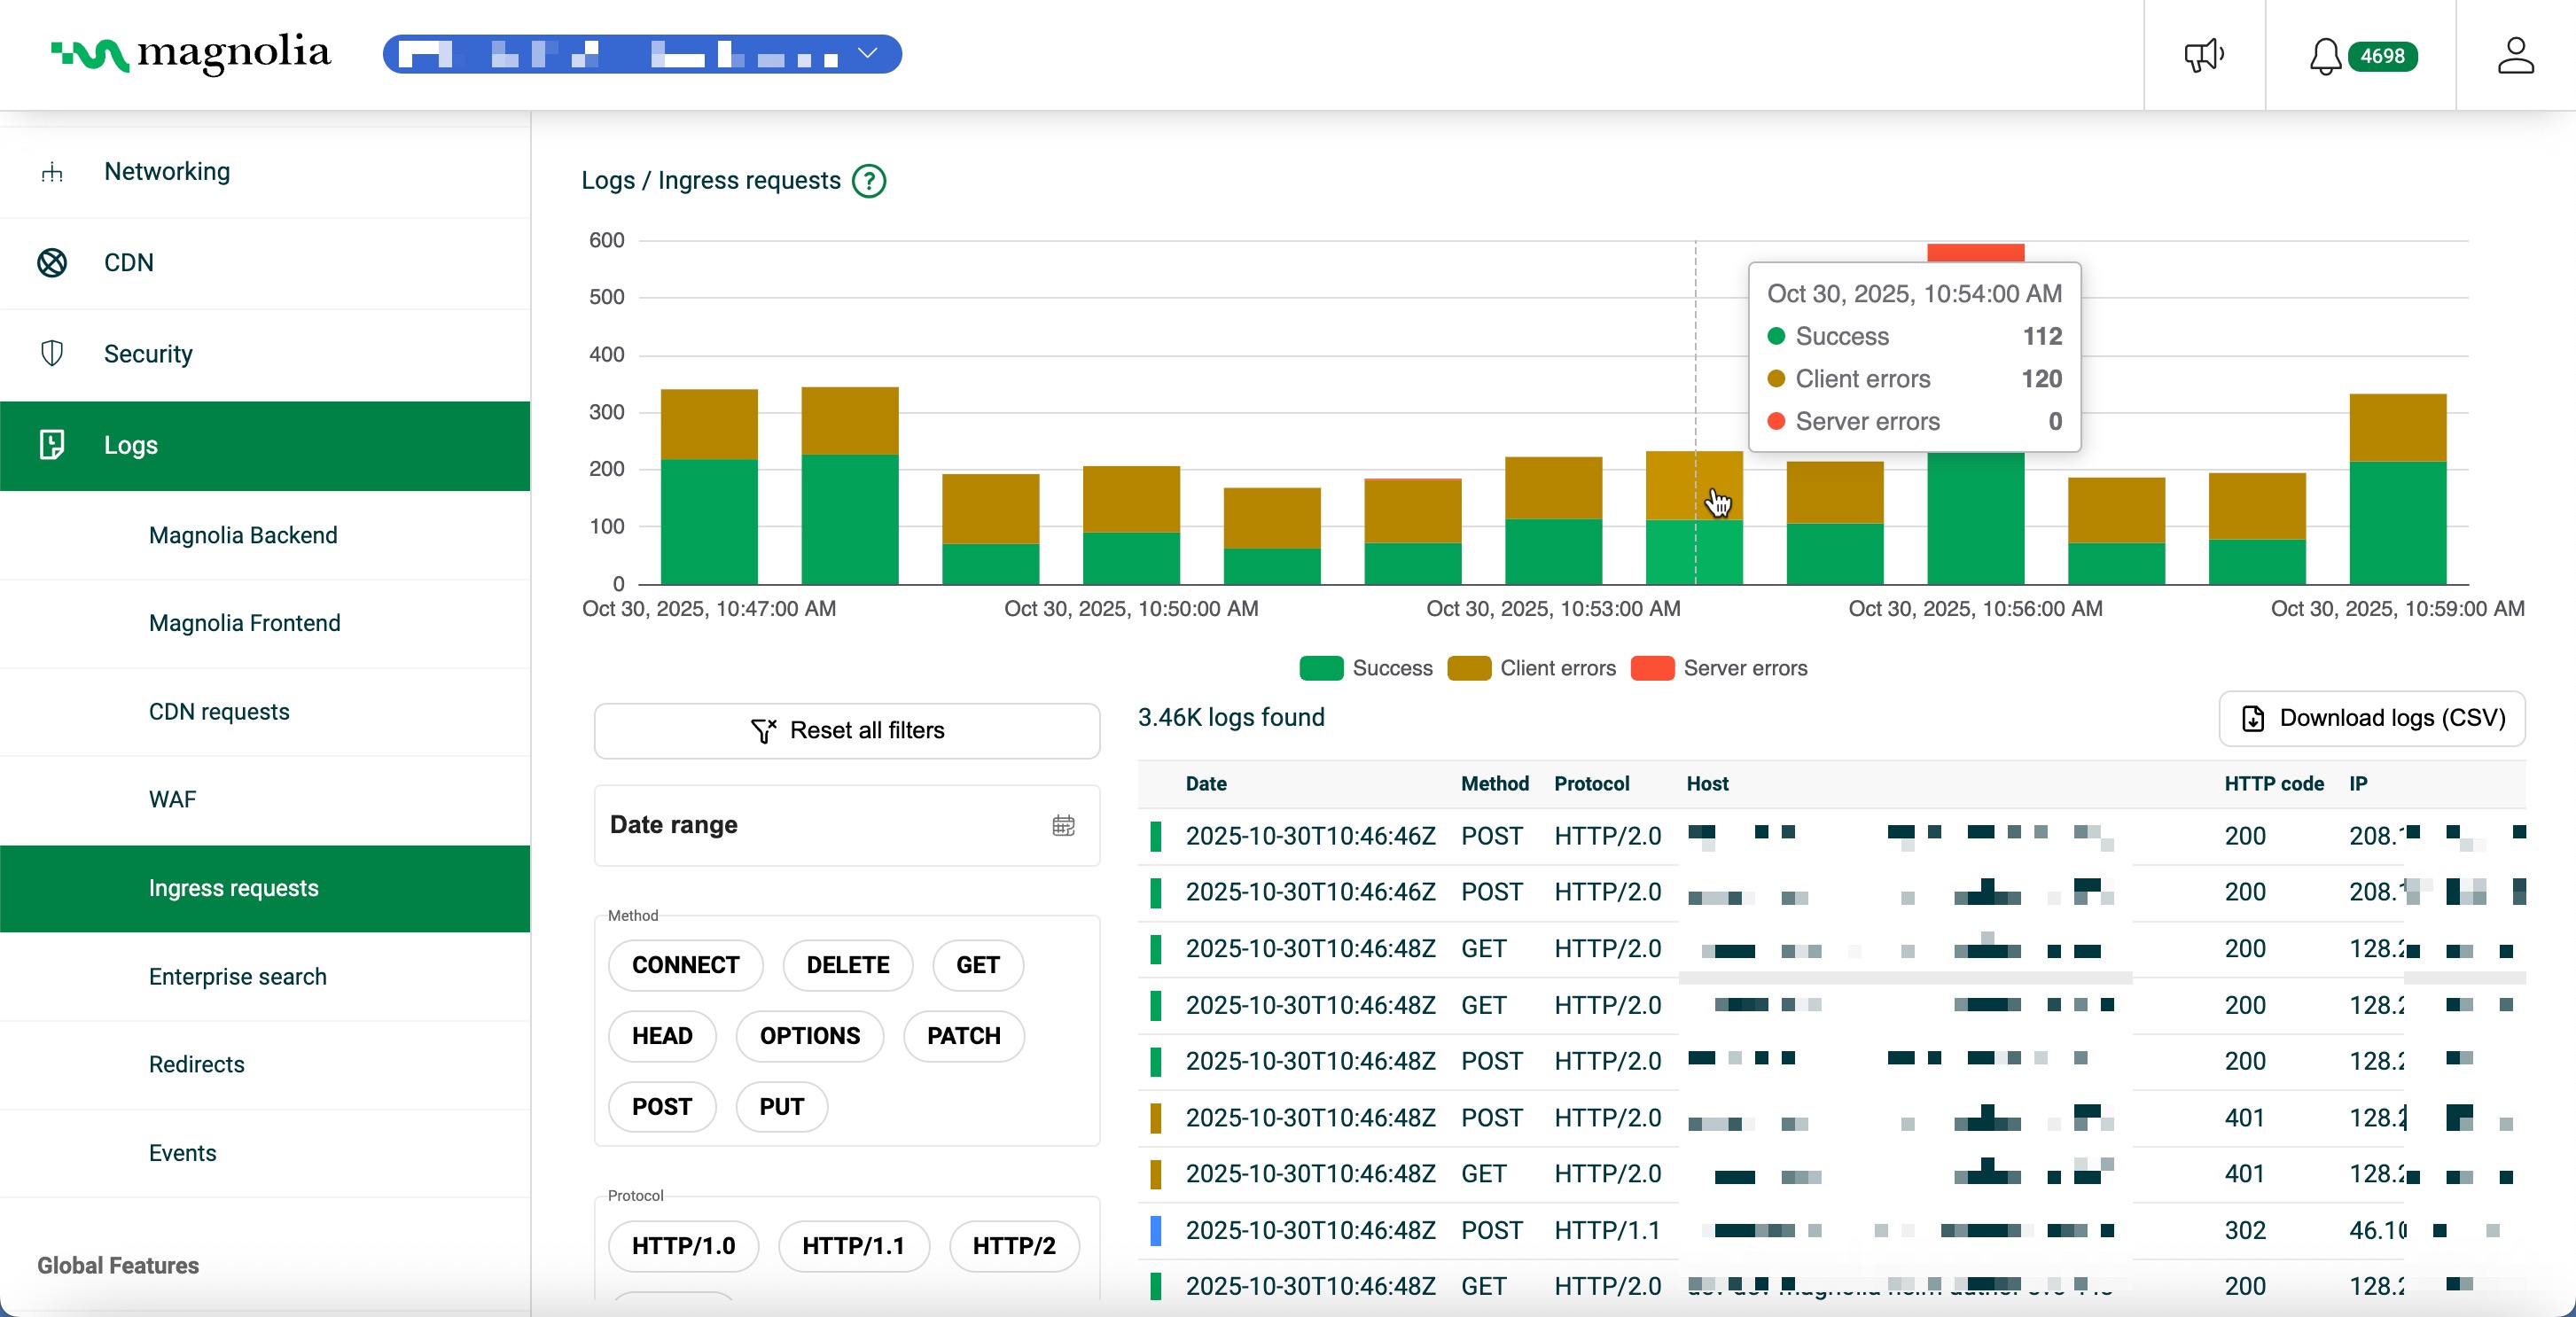Enable the POST method filter
Screen dimensions: 2576x1317
[661, 1106]
